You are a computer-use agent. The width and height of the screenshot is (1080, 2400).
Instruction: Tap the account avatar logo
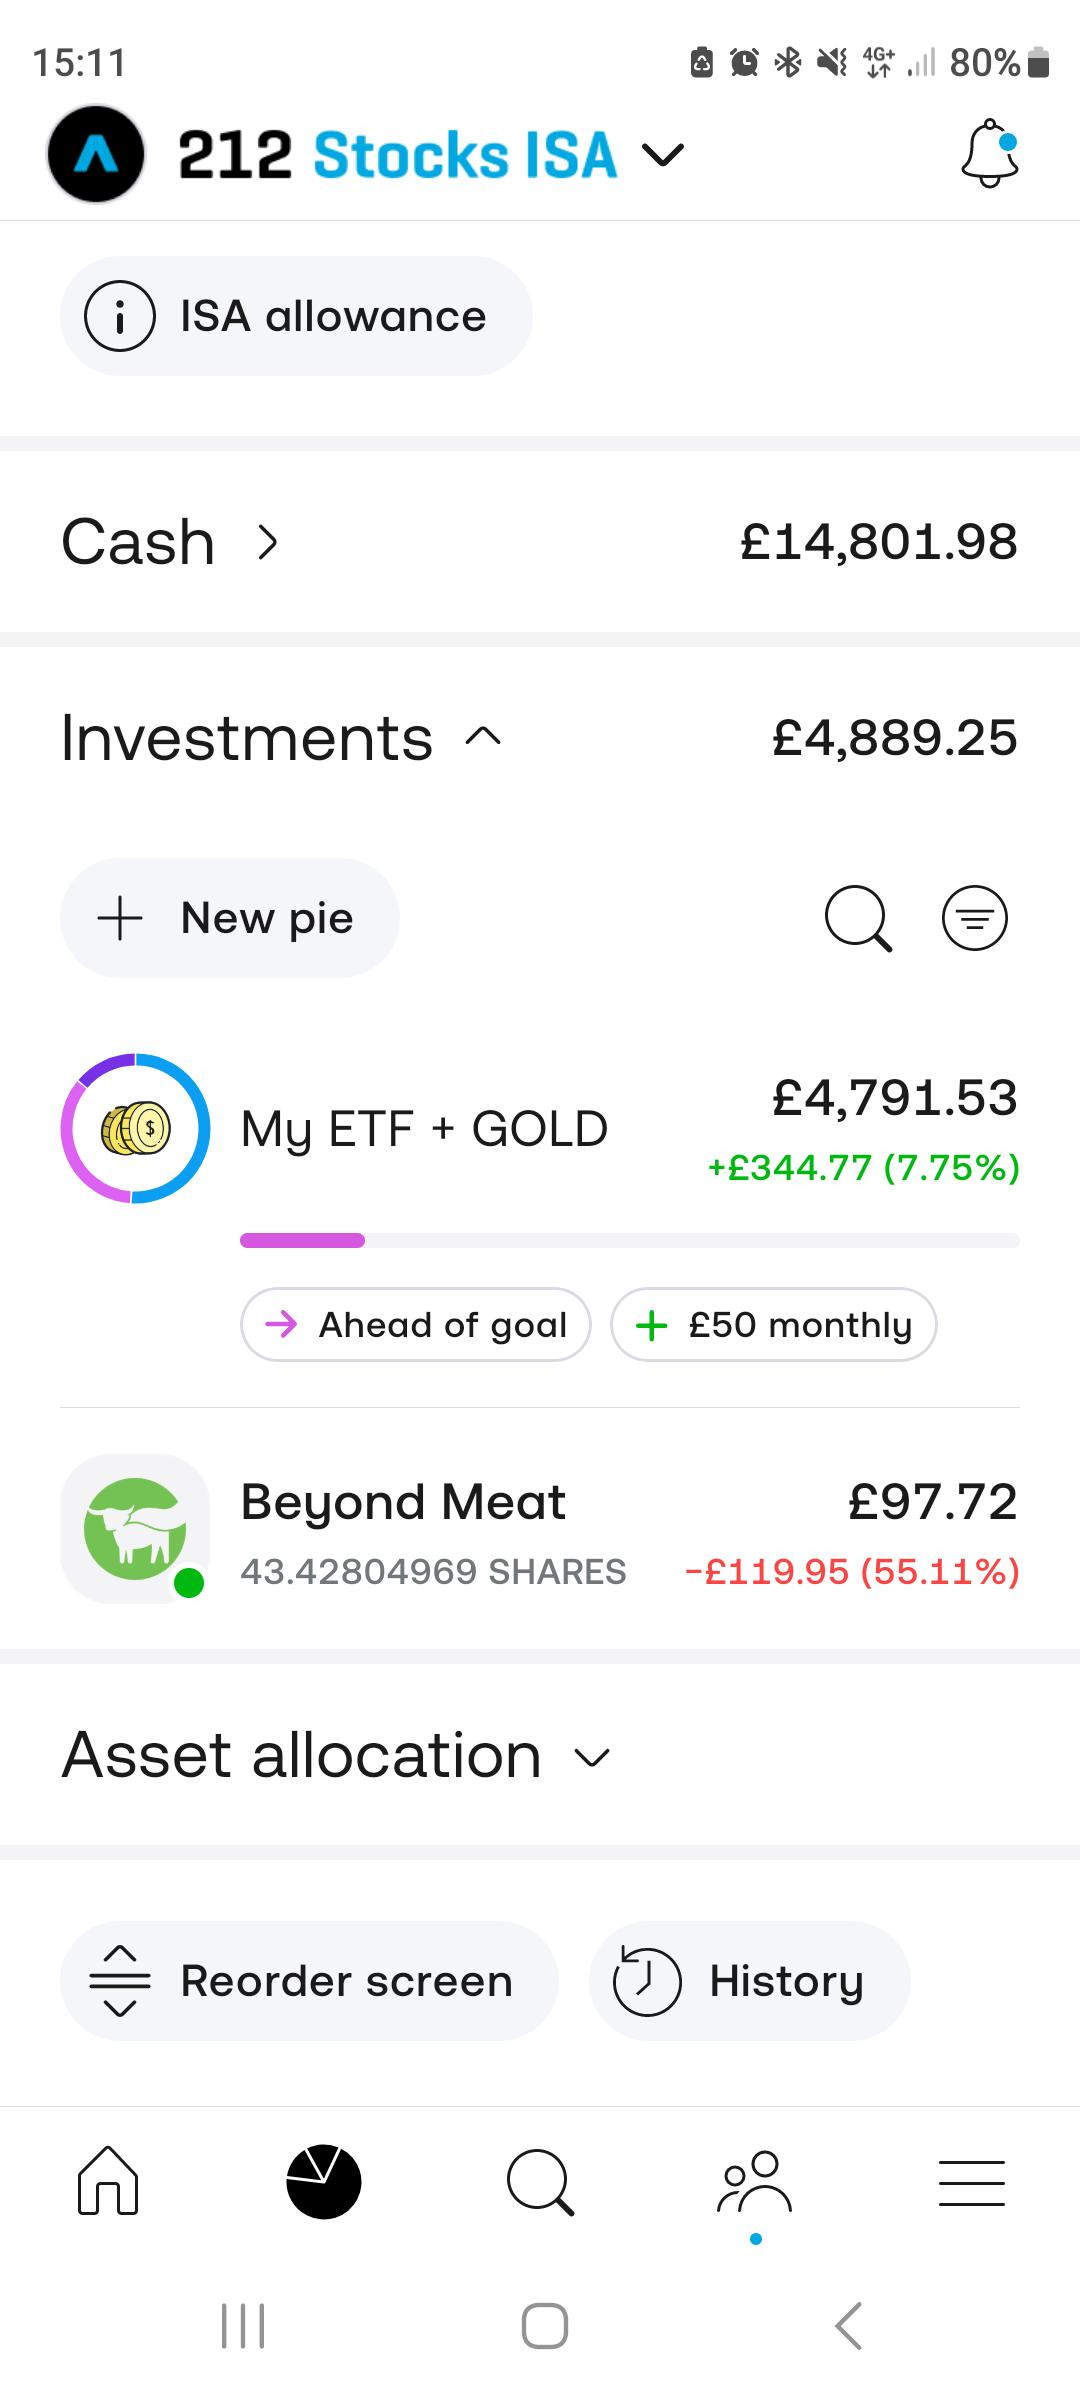[96, 154]
